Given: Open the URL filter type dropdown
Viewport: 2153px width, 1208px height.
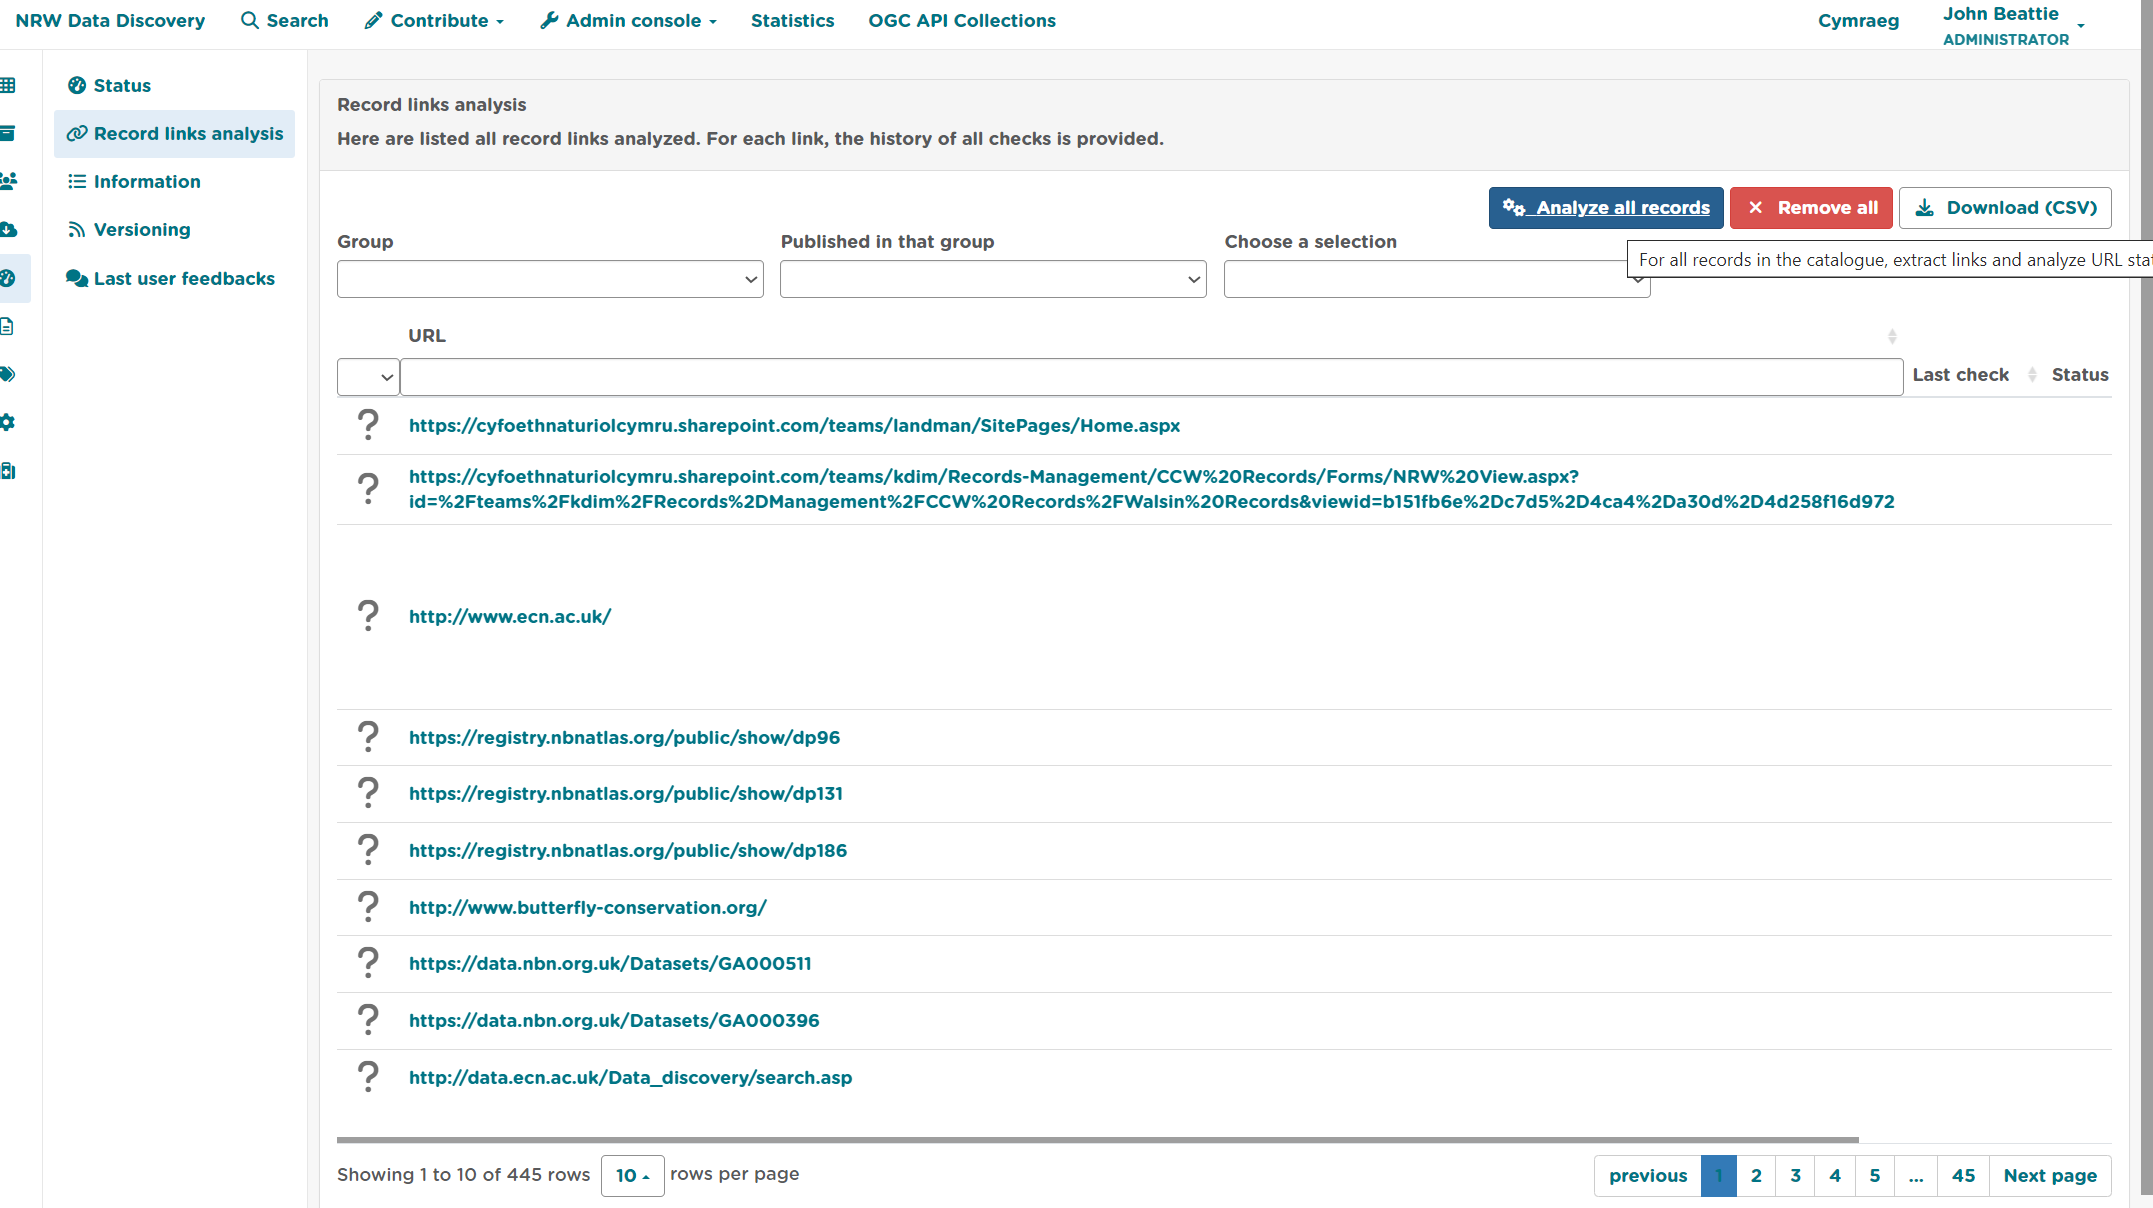Looking at the screenshot, I should pyautogui.click(x=368, y=377).
